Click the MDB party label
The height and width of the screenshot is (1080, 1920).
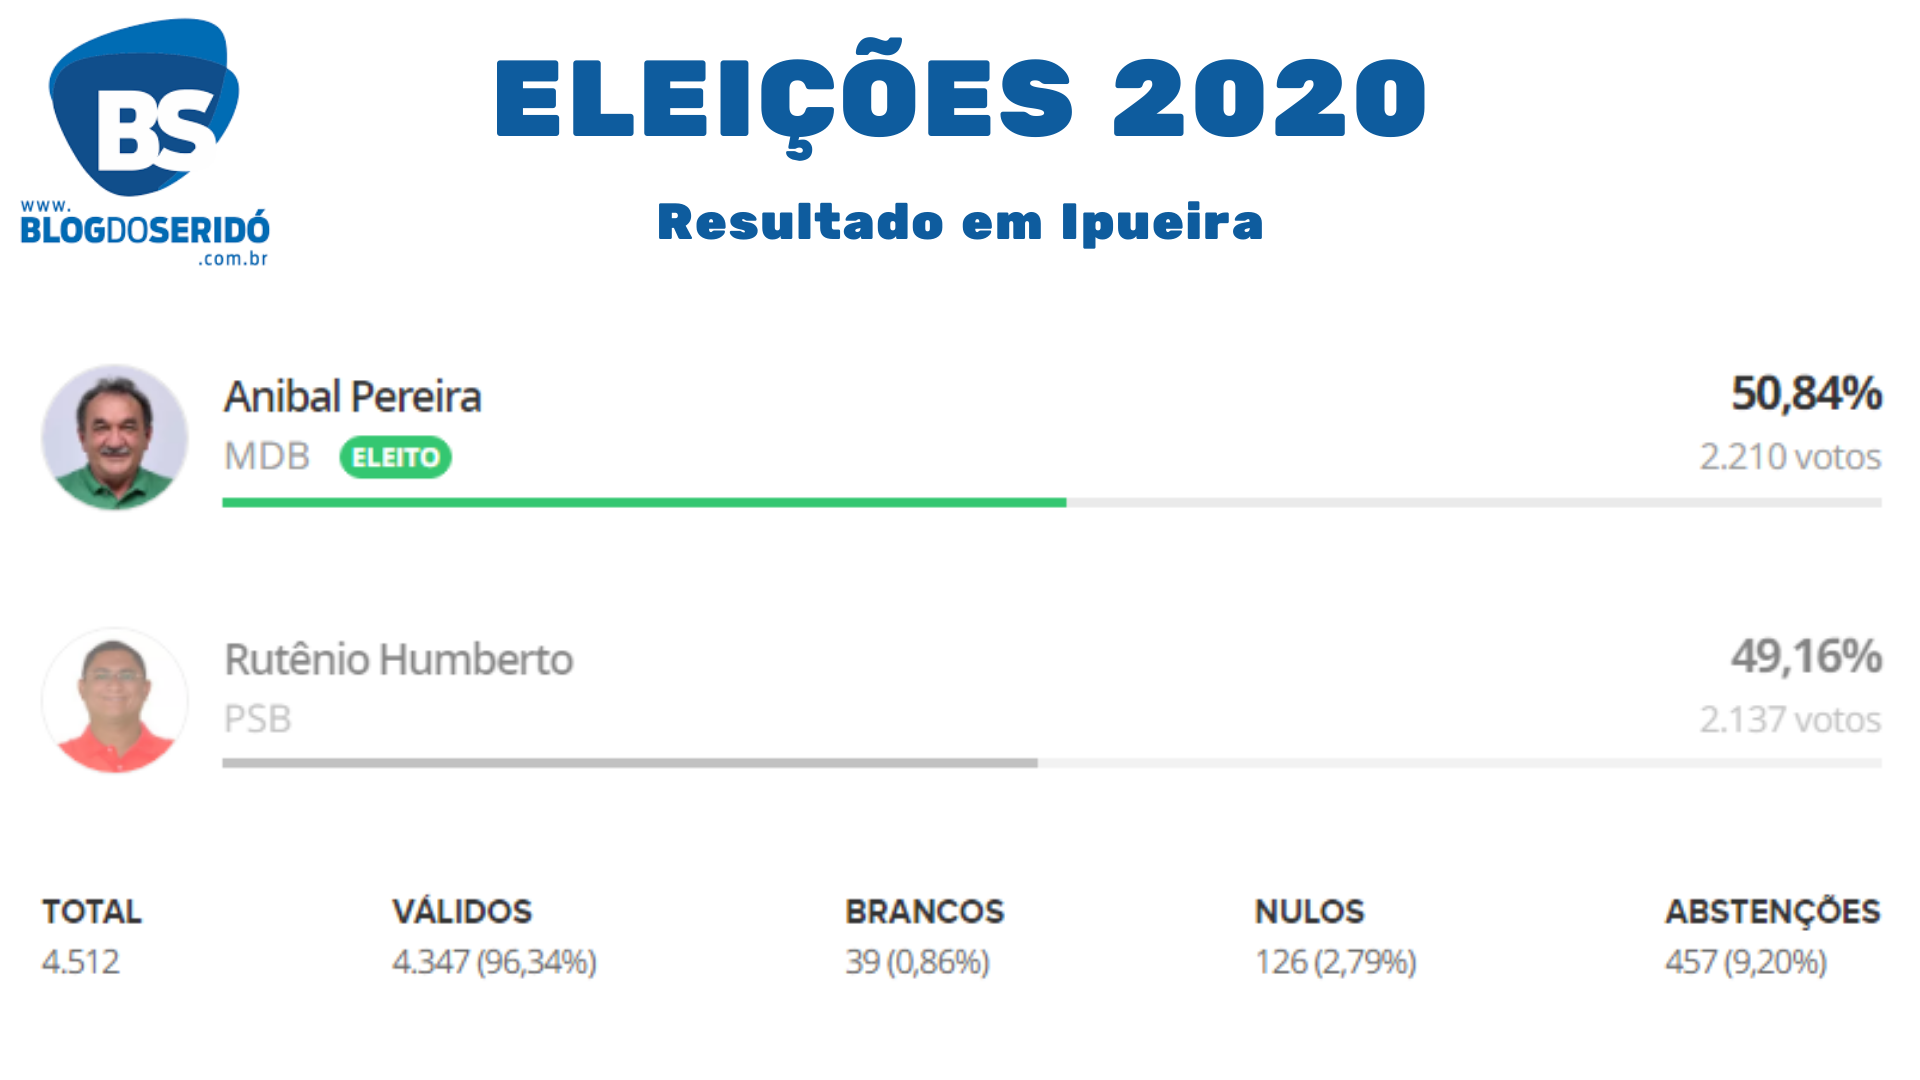[x=267, y=457]
